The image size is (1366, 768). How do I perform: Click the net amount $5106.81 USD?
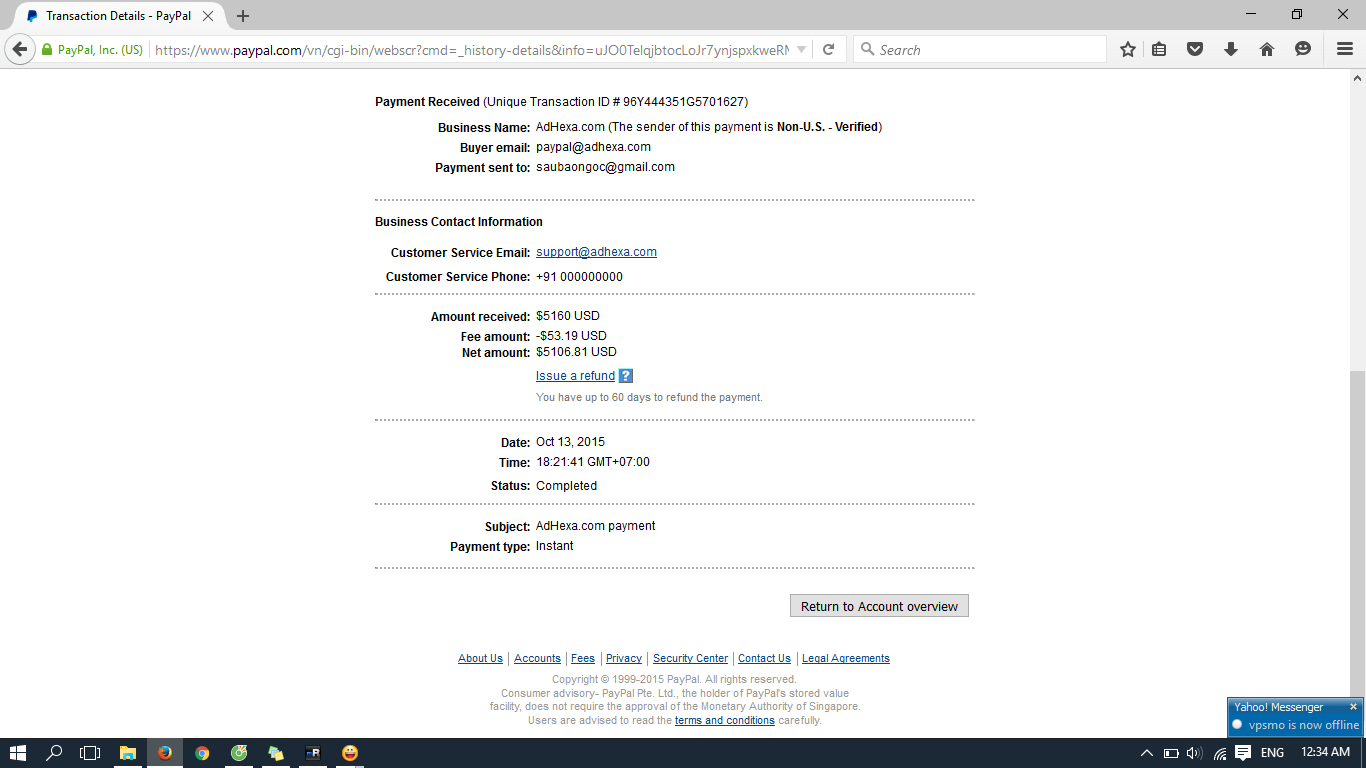(576, 352)
